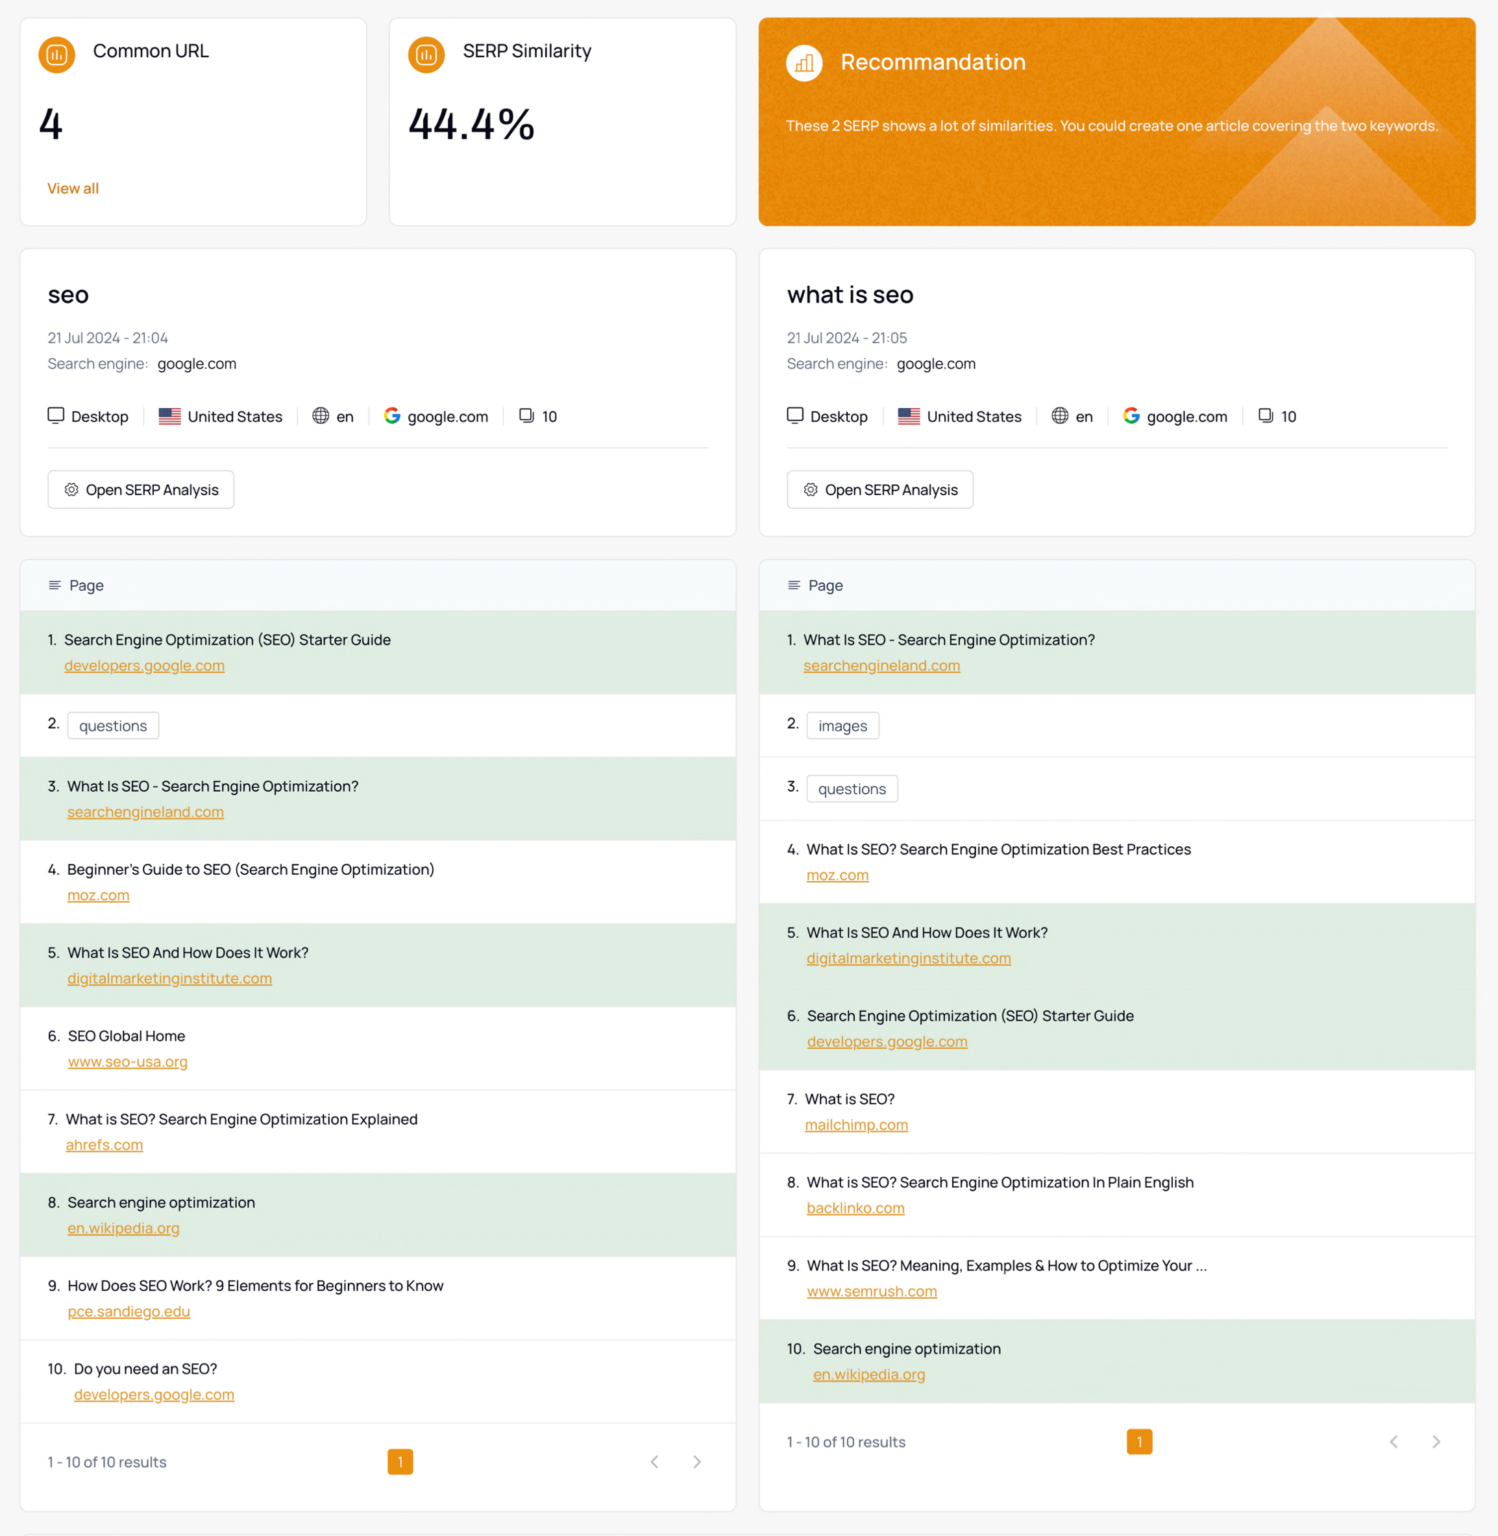Click the Google icon next to google.com for 'seo'
This screenshot has height=1536, width=1498.
click(392, 415)
